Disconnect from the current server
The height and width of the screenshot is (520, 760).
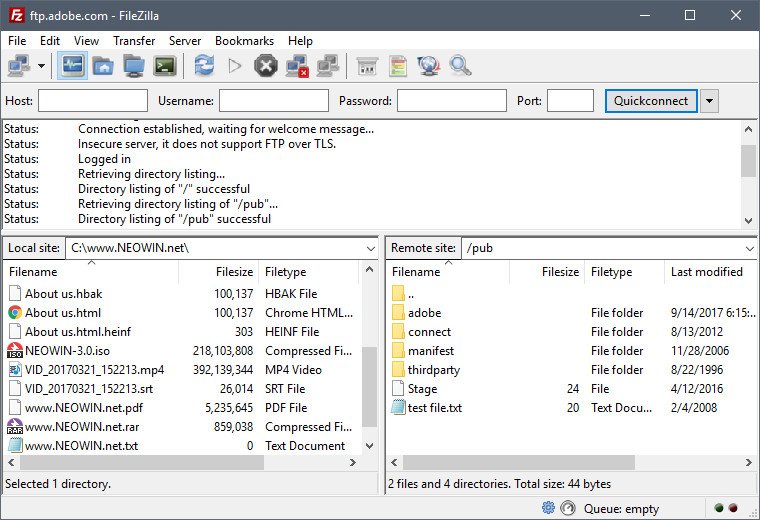click(297, 66)
